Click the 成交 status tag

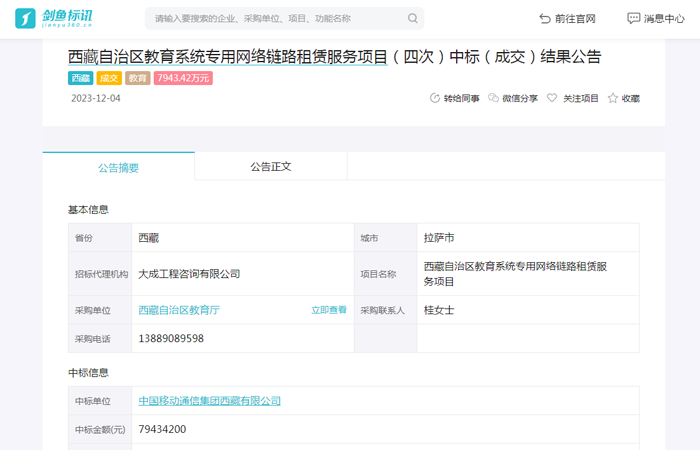[109, 78]
